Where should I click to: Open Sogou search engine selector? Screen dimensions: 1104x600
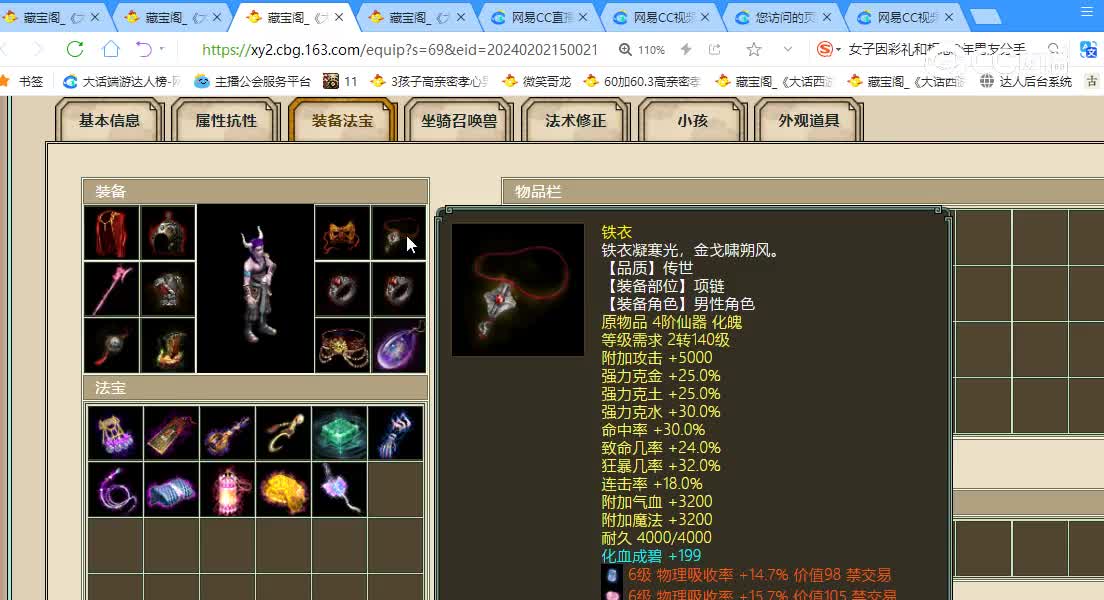[x=829, y=49]
